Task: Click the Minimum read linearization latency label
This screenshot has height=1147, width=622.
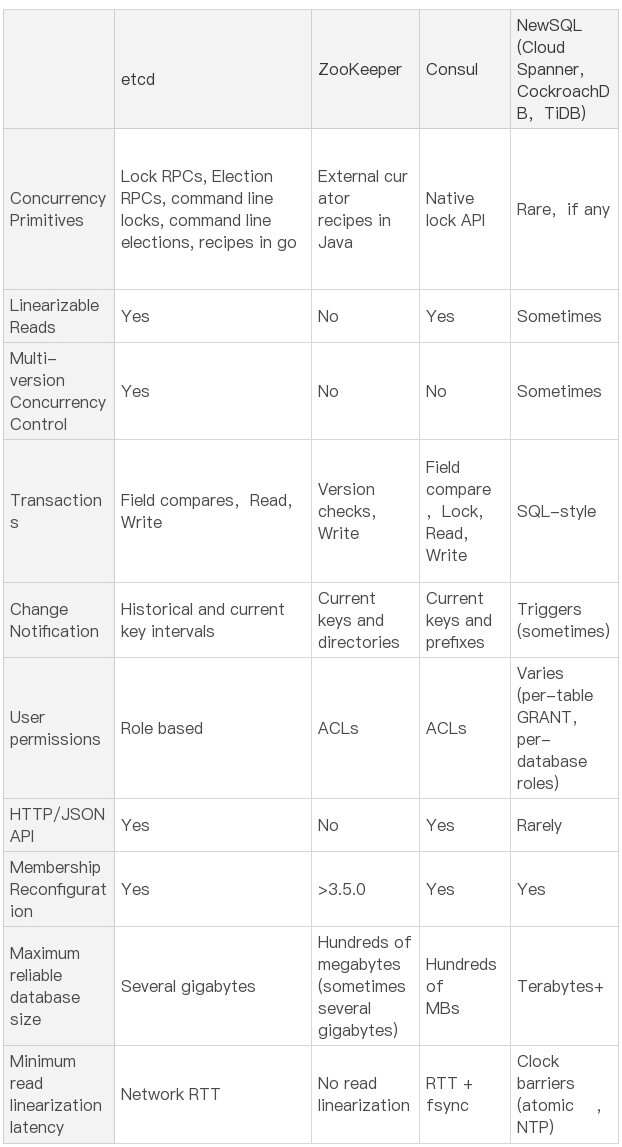Action: tap(56, 1094)
